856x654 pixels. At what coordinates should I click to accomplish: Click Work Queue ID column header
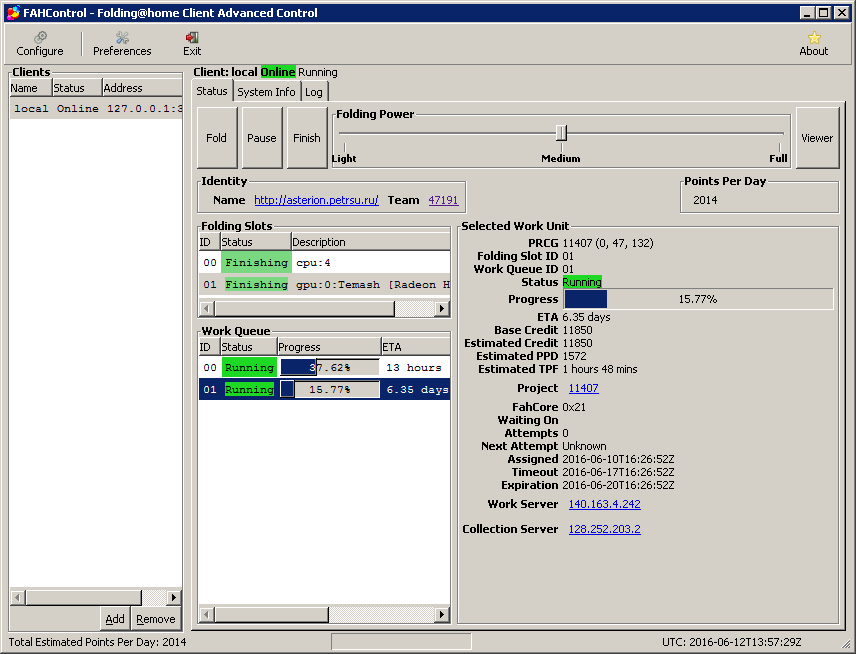[x=210, y=347]
